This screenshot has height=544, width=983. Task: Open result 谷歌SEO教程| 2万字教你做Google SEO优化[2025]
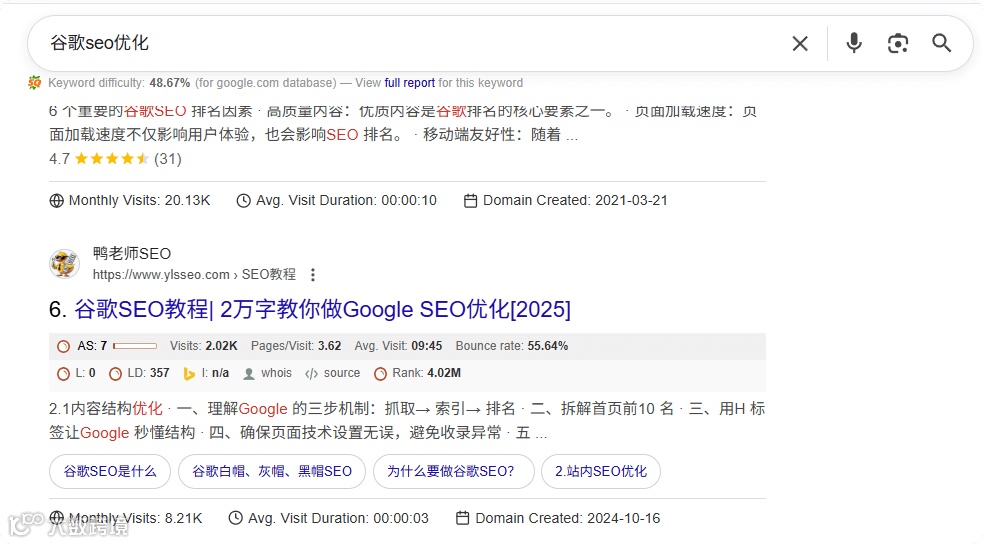pos(322,310)
